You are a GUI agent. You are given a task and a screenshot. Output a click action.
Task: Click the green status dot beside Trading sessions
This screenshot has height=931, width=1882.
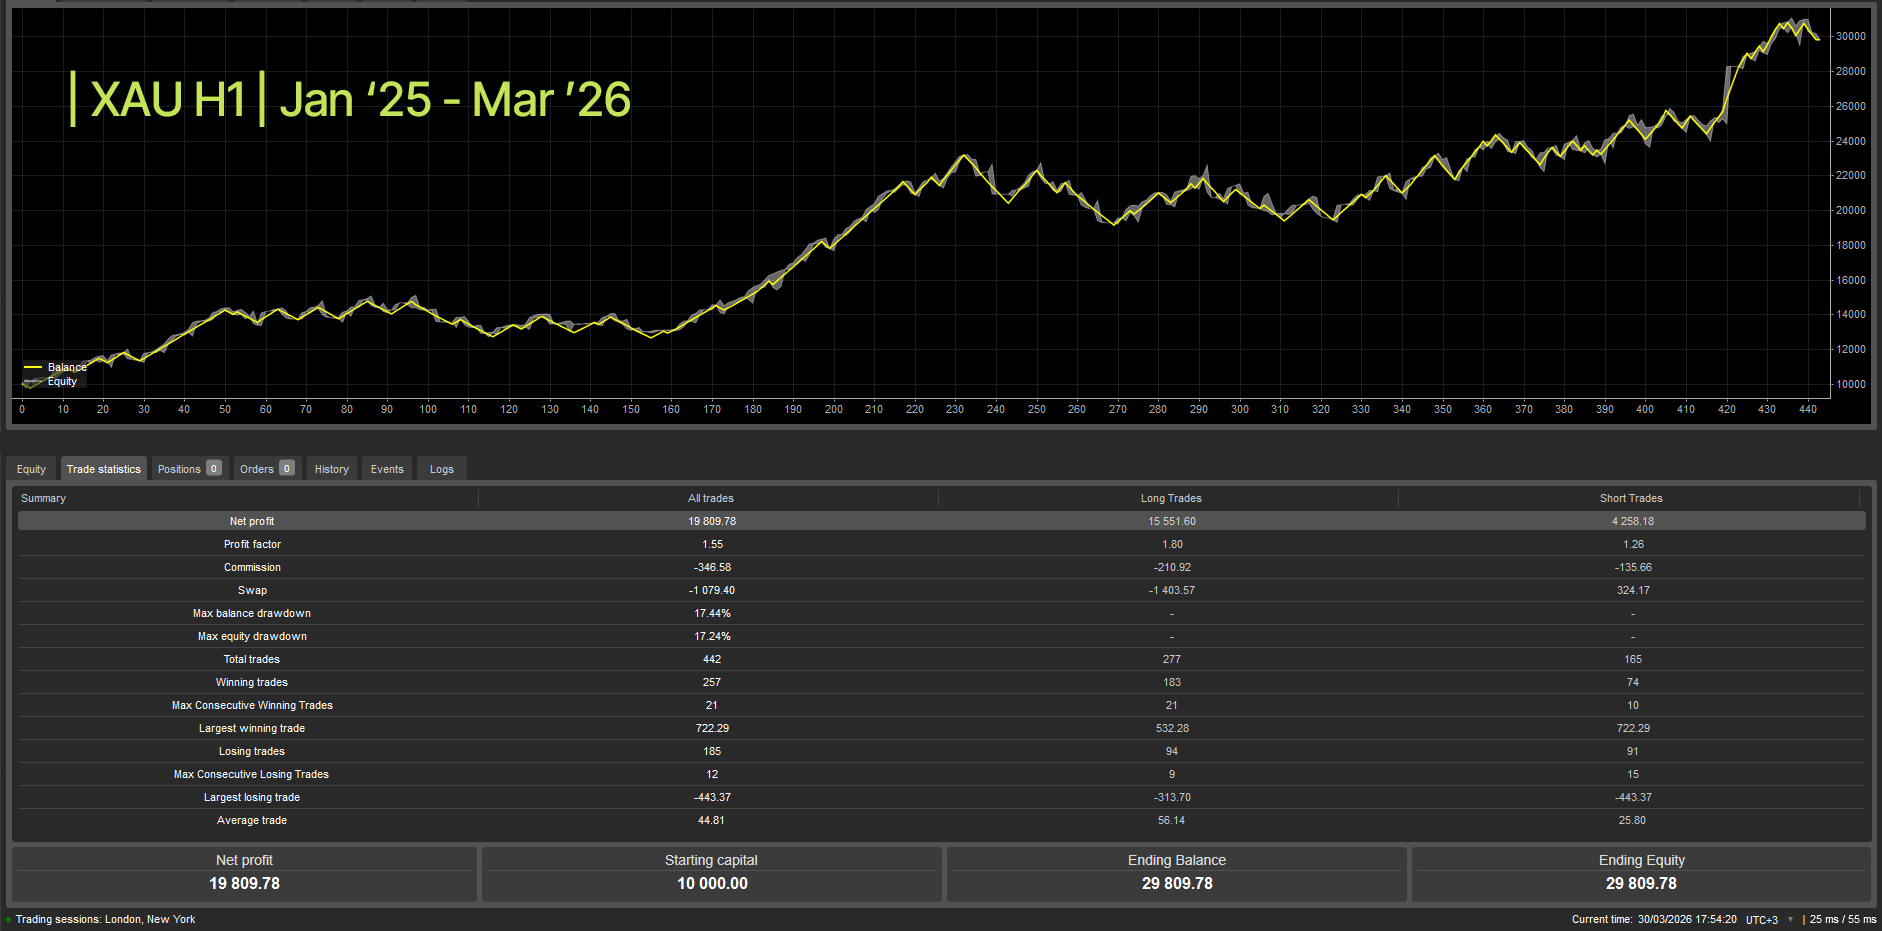[x=8, y=919]
